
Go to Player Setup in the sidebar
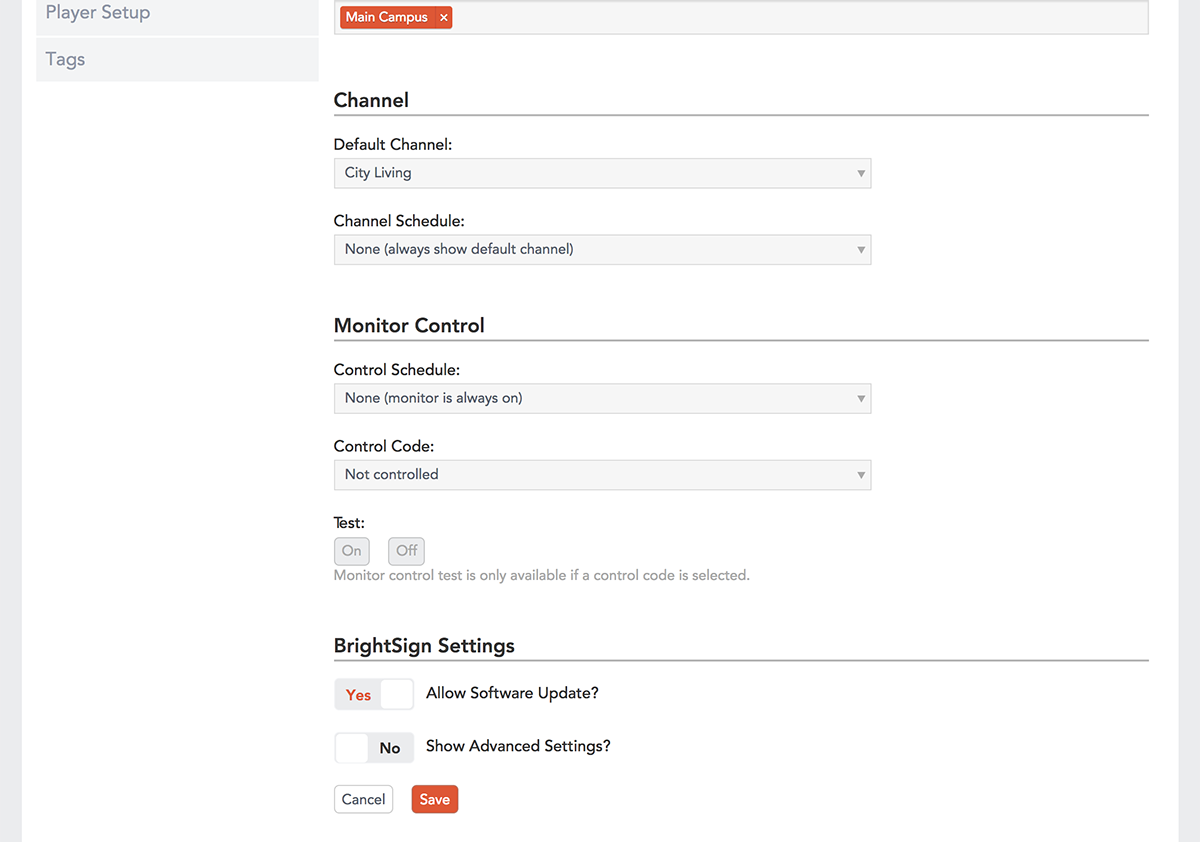pos(98,13)
